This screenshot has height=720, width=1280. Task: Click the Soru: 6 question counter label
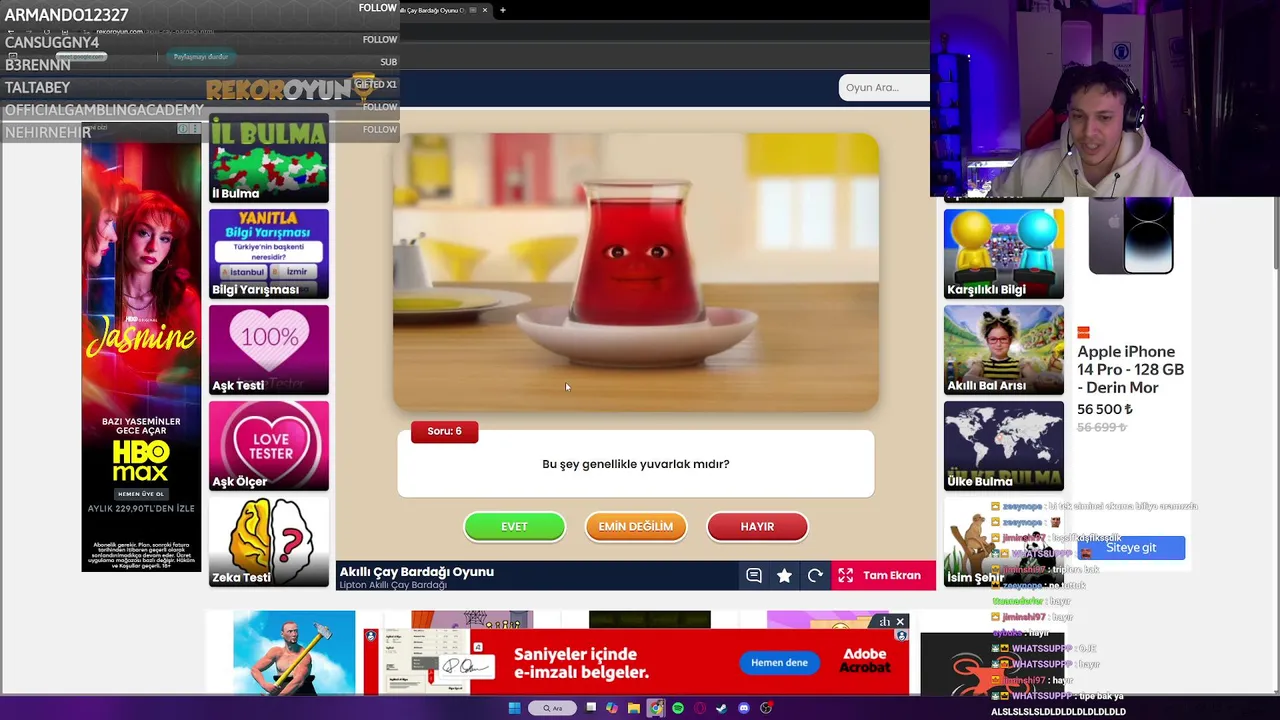(x=445, y=431)
